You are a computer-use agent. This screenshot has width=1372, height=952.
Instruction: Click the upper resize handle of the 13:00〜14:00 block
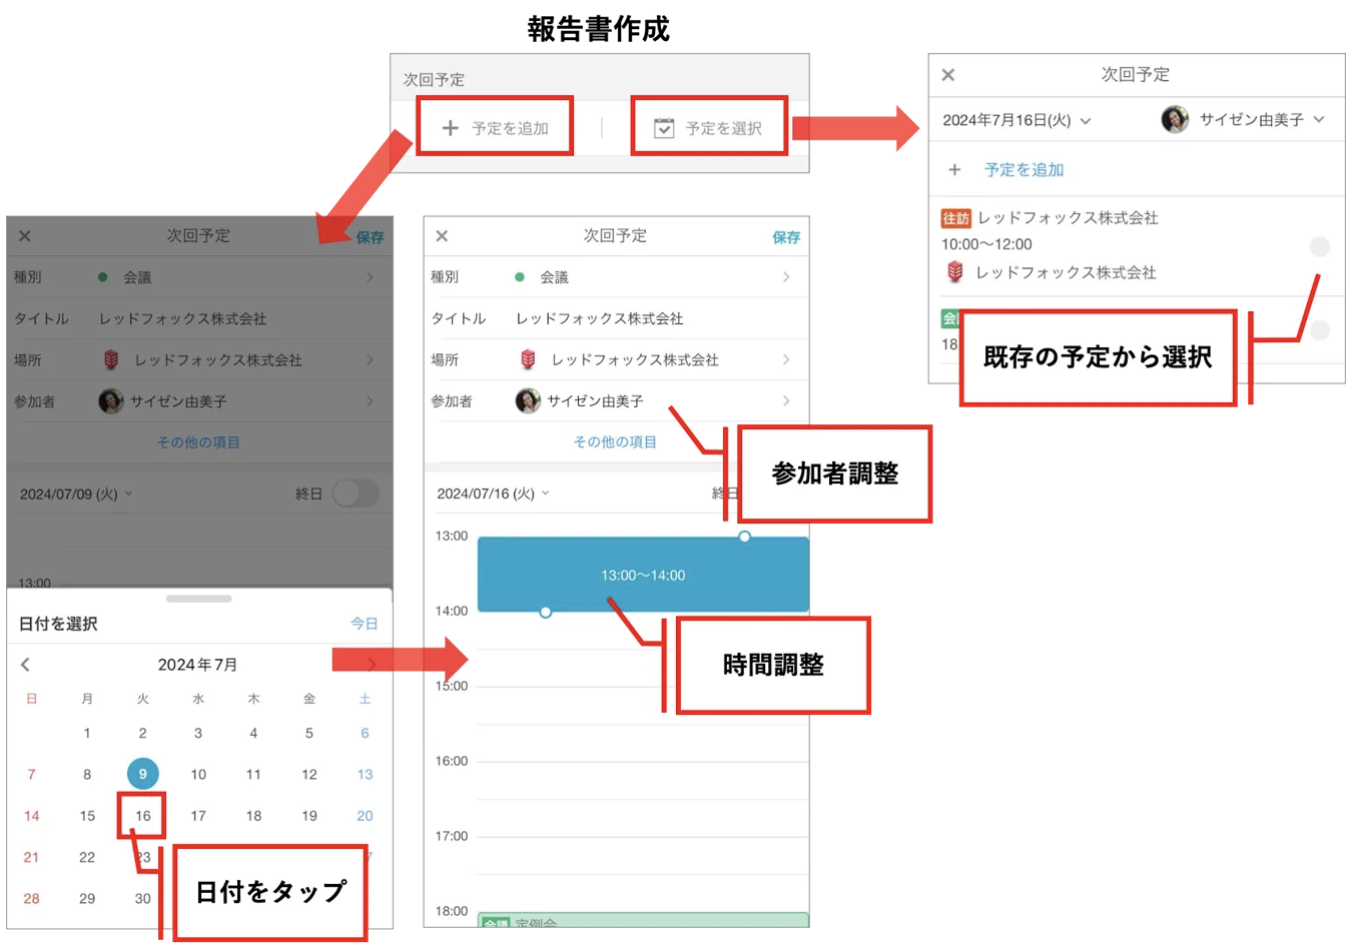click(744, 537)
